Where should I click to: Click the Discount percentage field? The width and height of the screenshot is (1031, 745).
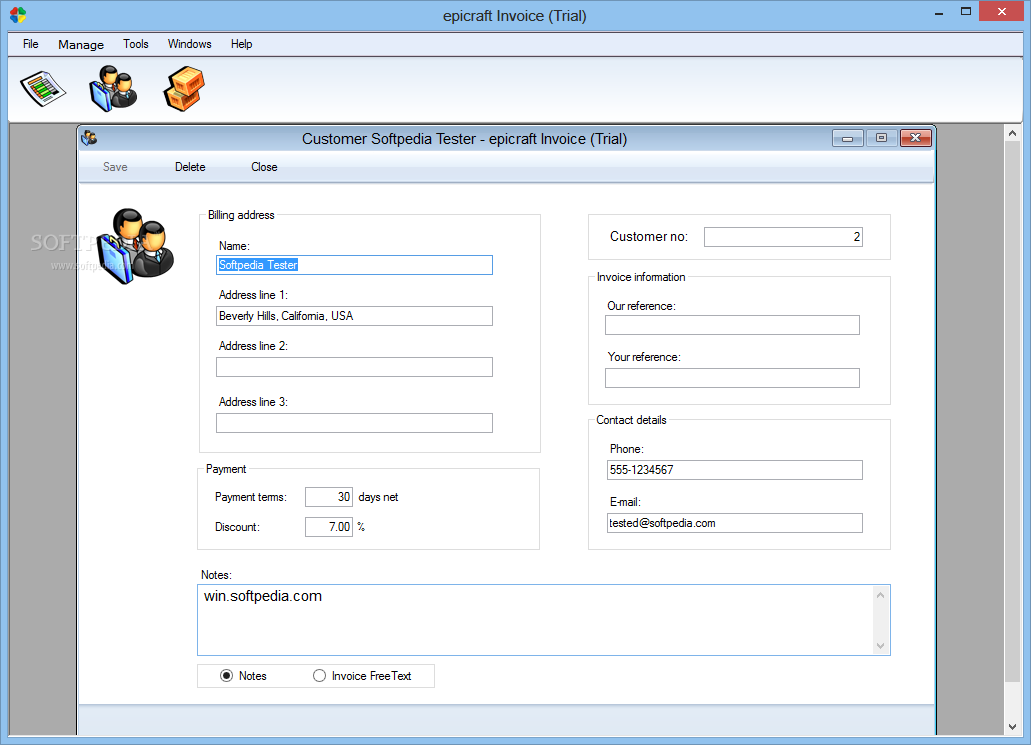pyautogui.click(x=329, y=527)
